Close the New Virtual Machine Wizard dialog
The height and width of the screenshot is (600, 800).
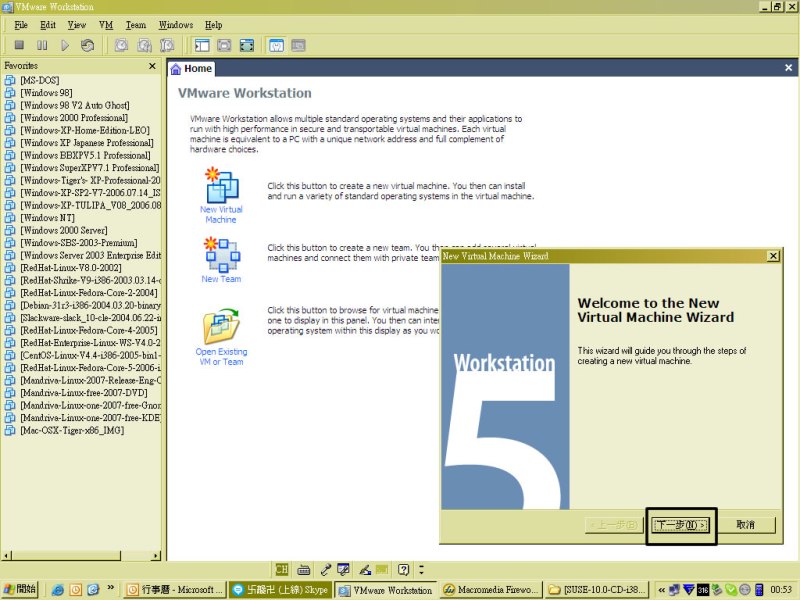click(773, 256)
